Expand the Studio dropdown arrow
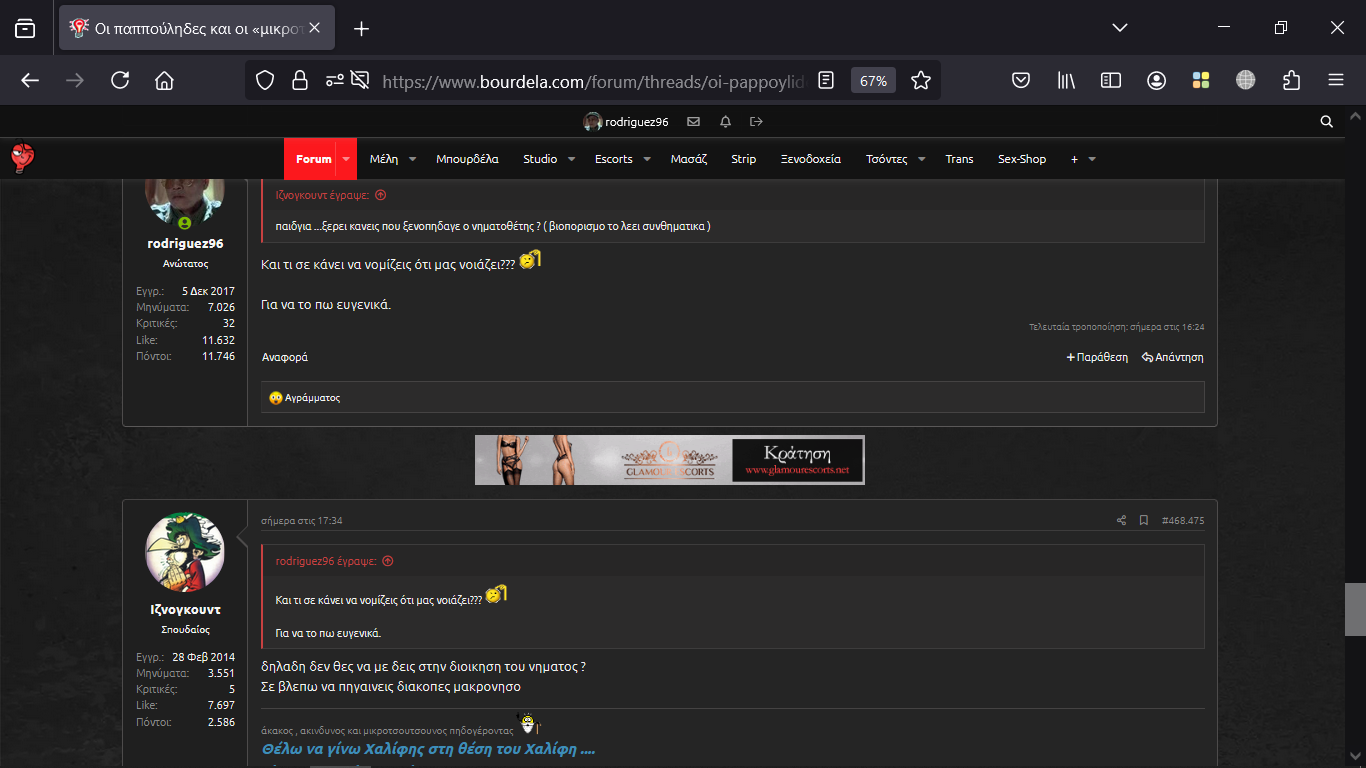Viewport: 1366px width, 768px height. click(x=572, y=159)
